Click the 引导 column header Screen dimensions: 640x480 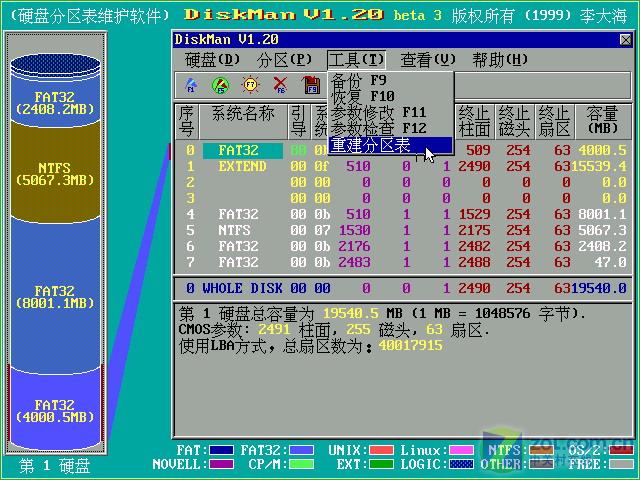[x=298, y=121]
